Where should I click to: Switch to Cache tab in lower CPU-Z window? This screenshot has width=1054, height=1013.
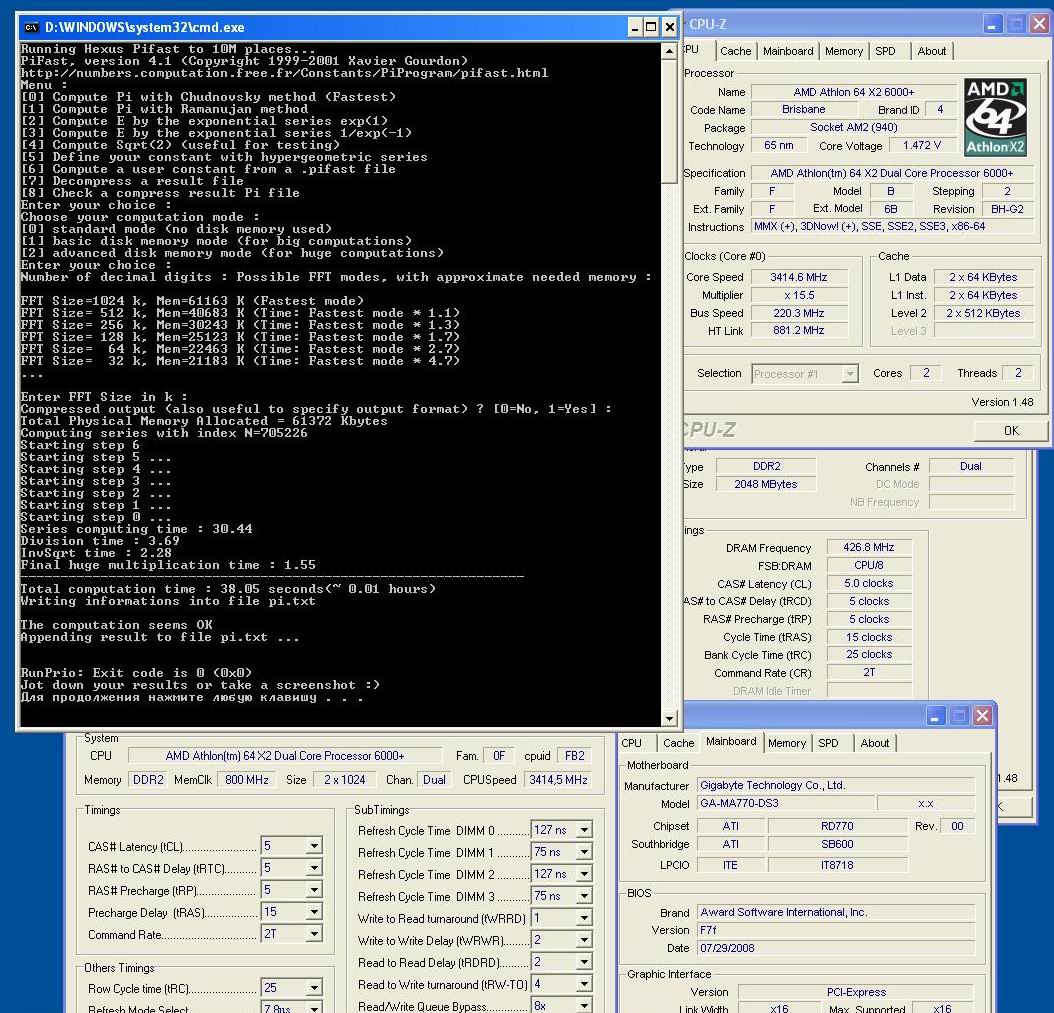678,743
